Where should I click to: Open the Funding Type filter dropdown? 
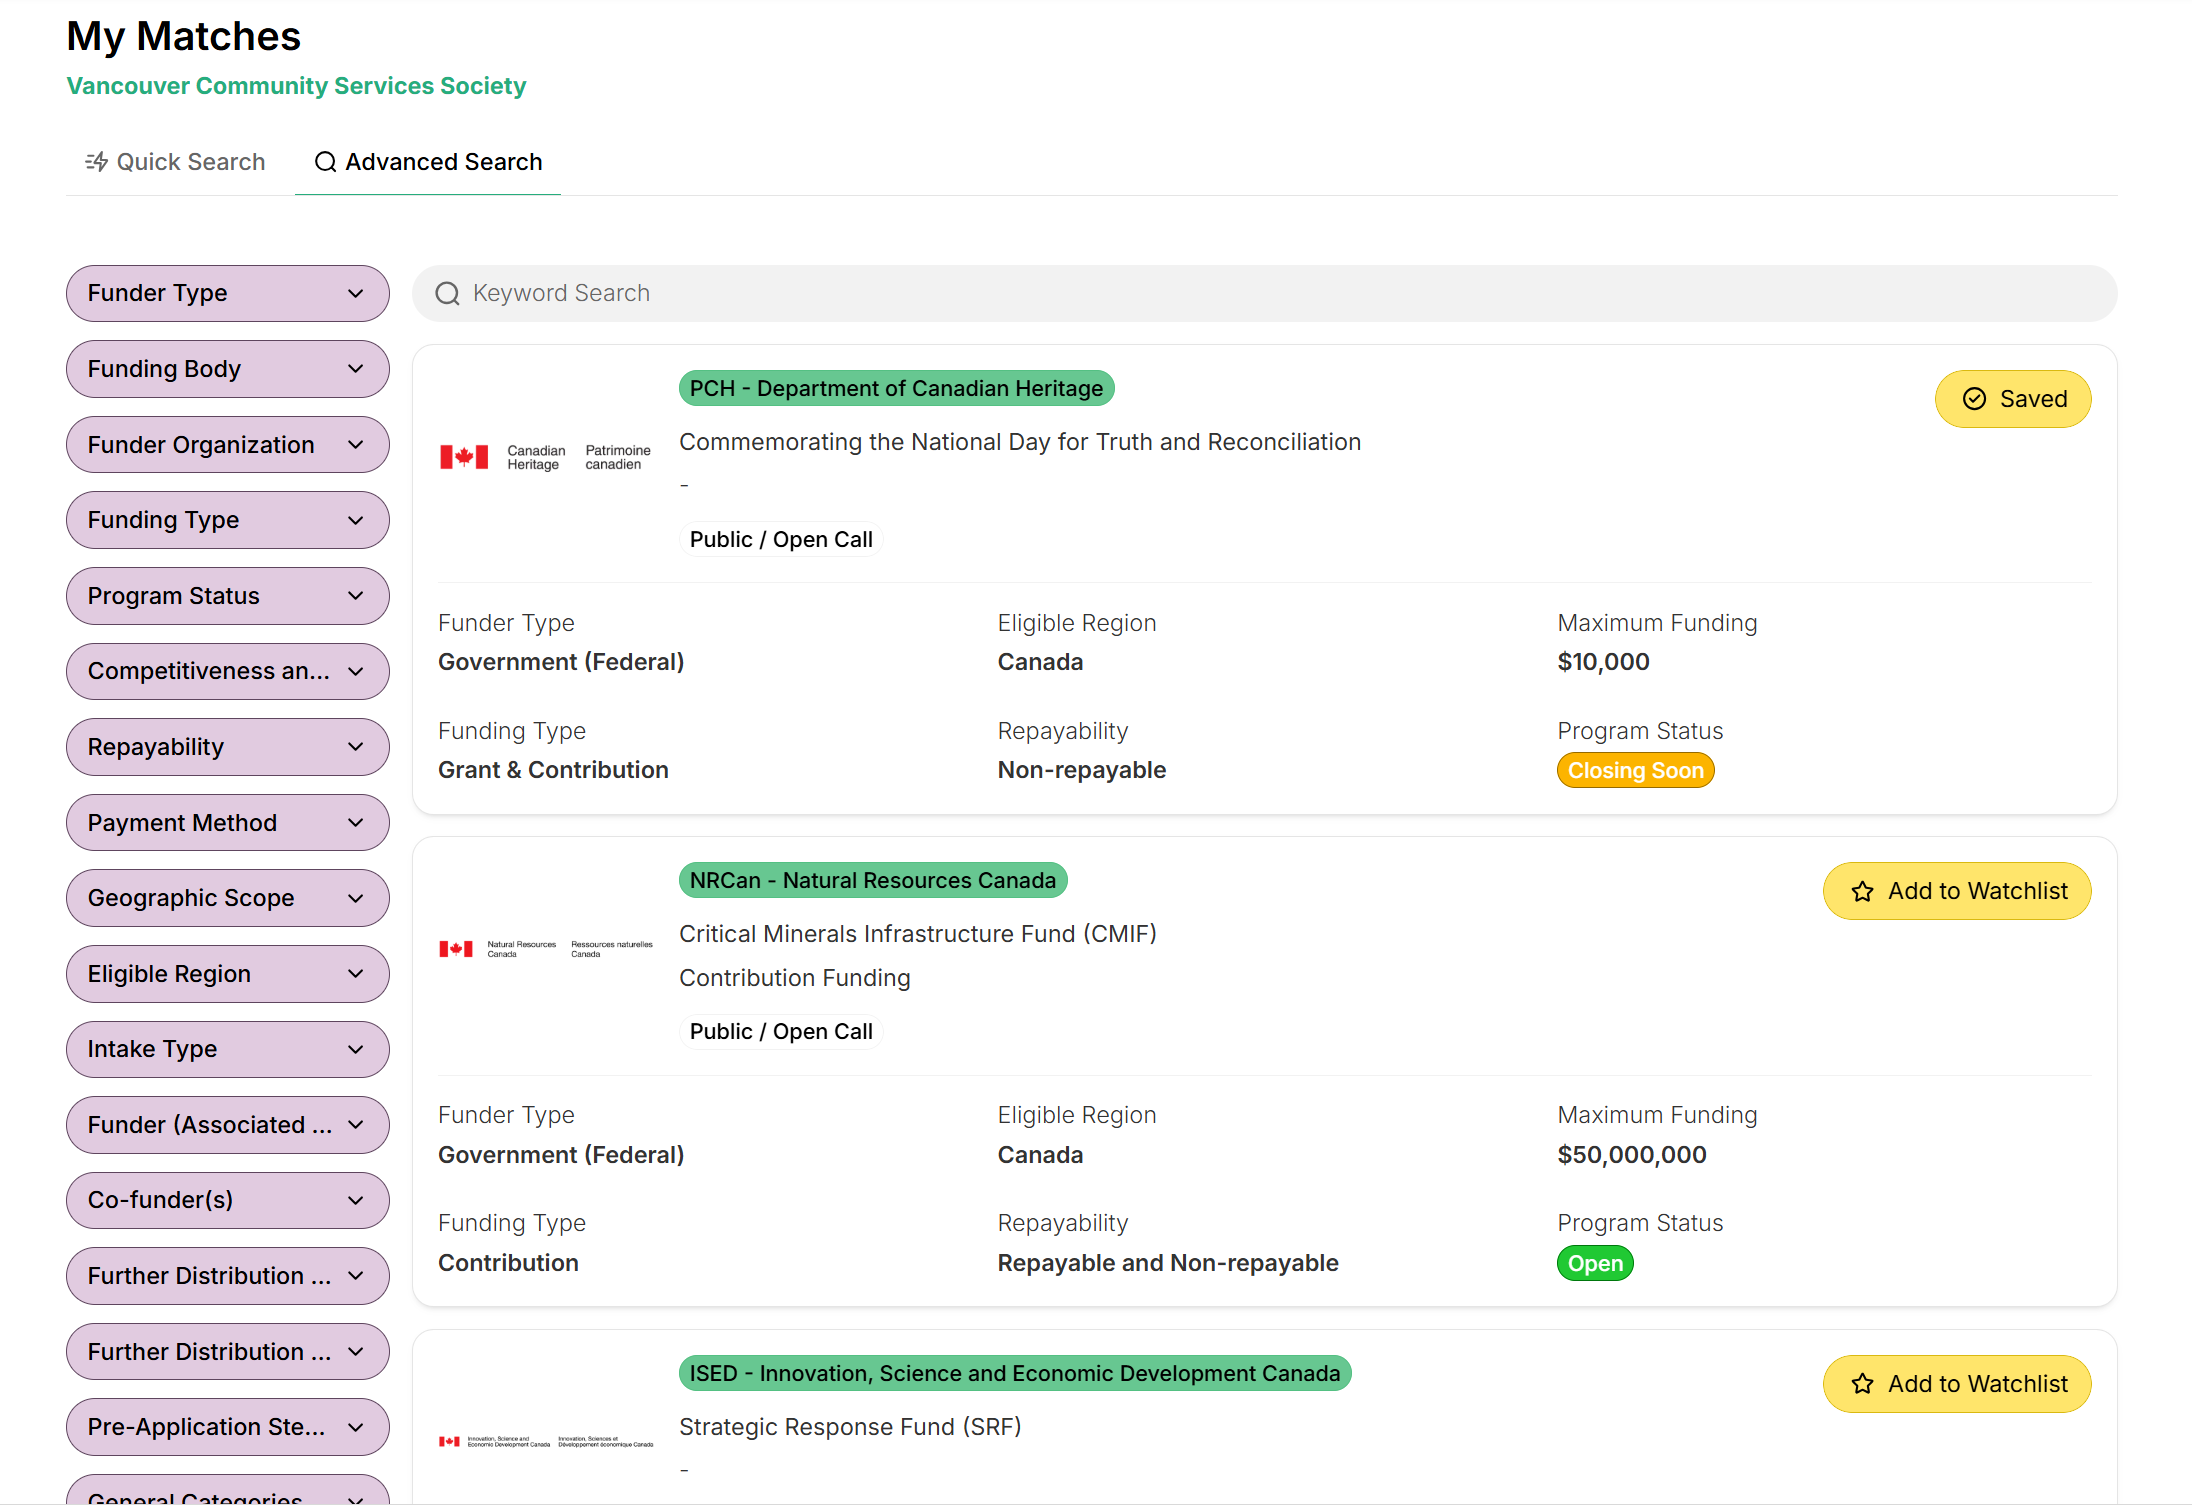coord(228,520)
